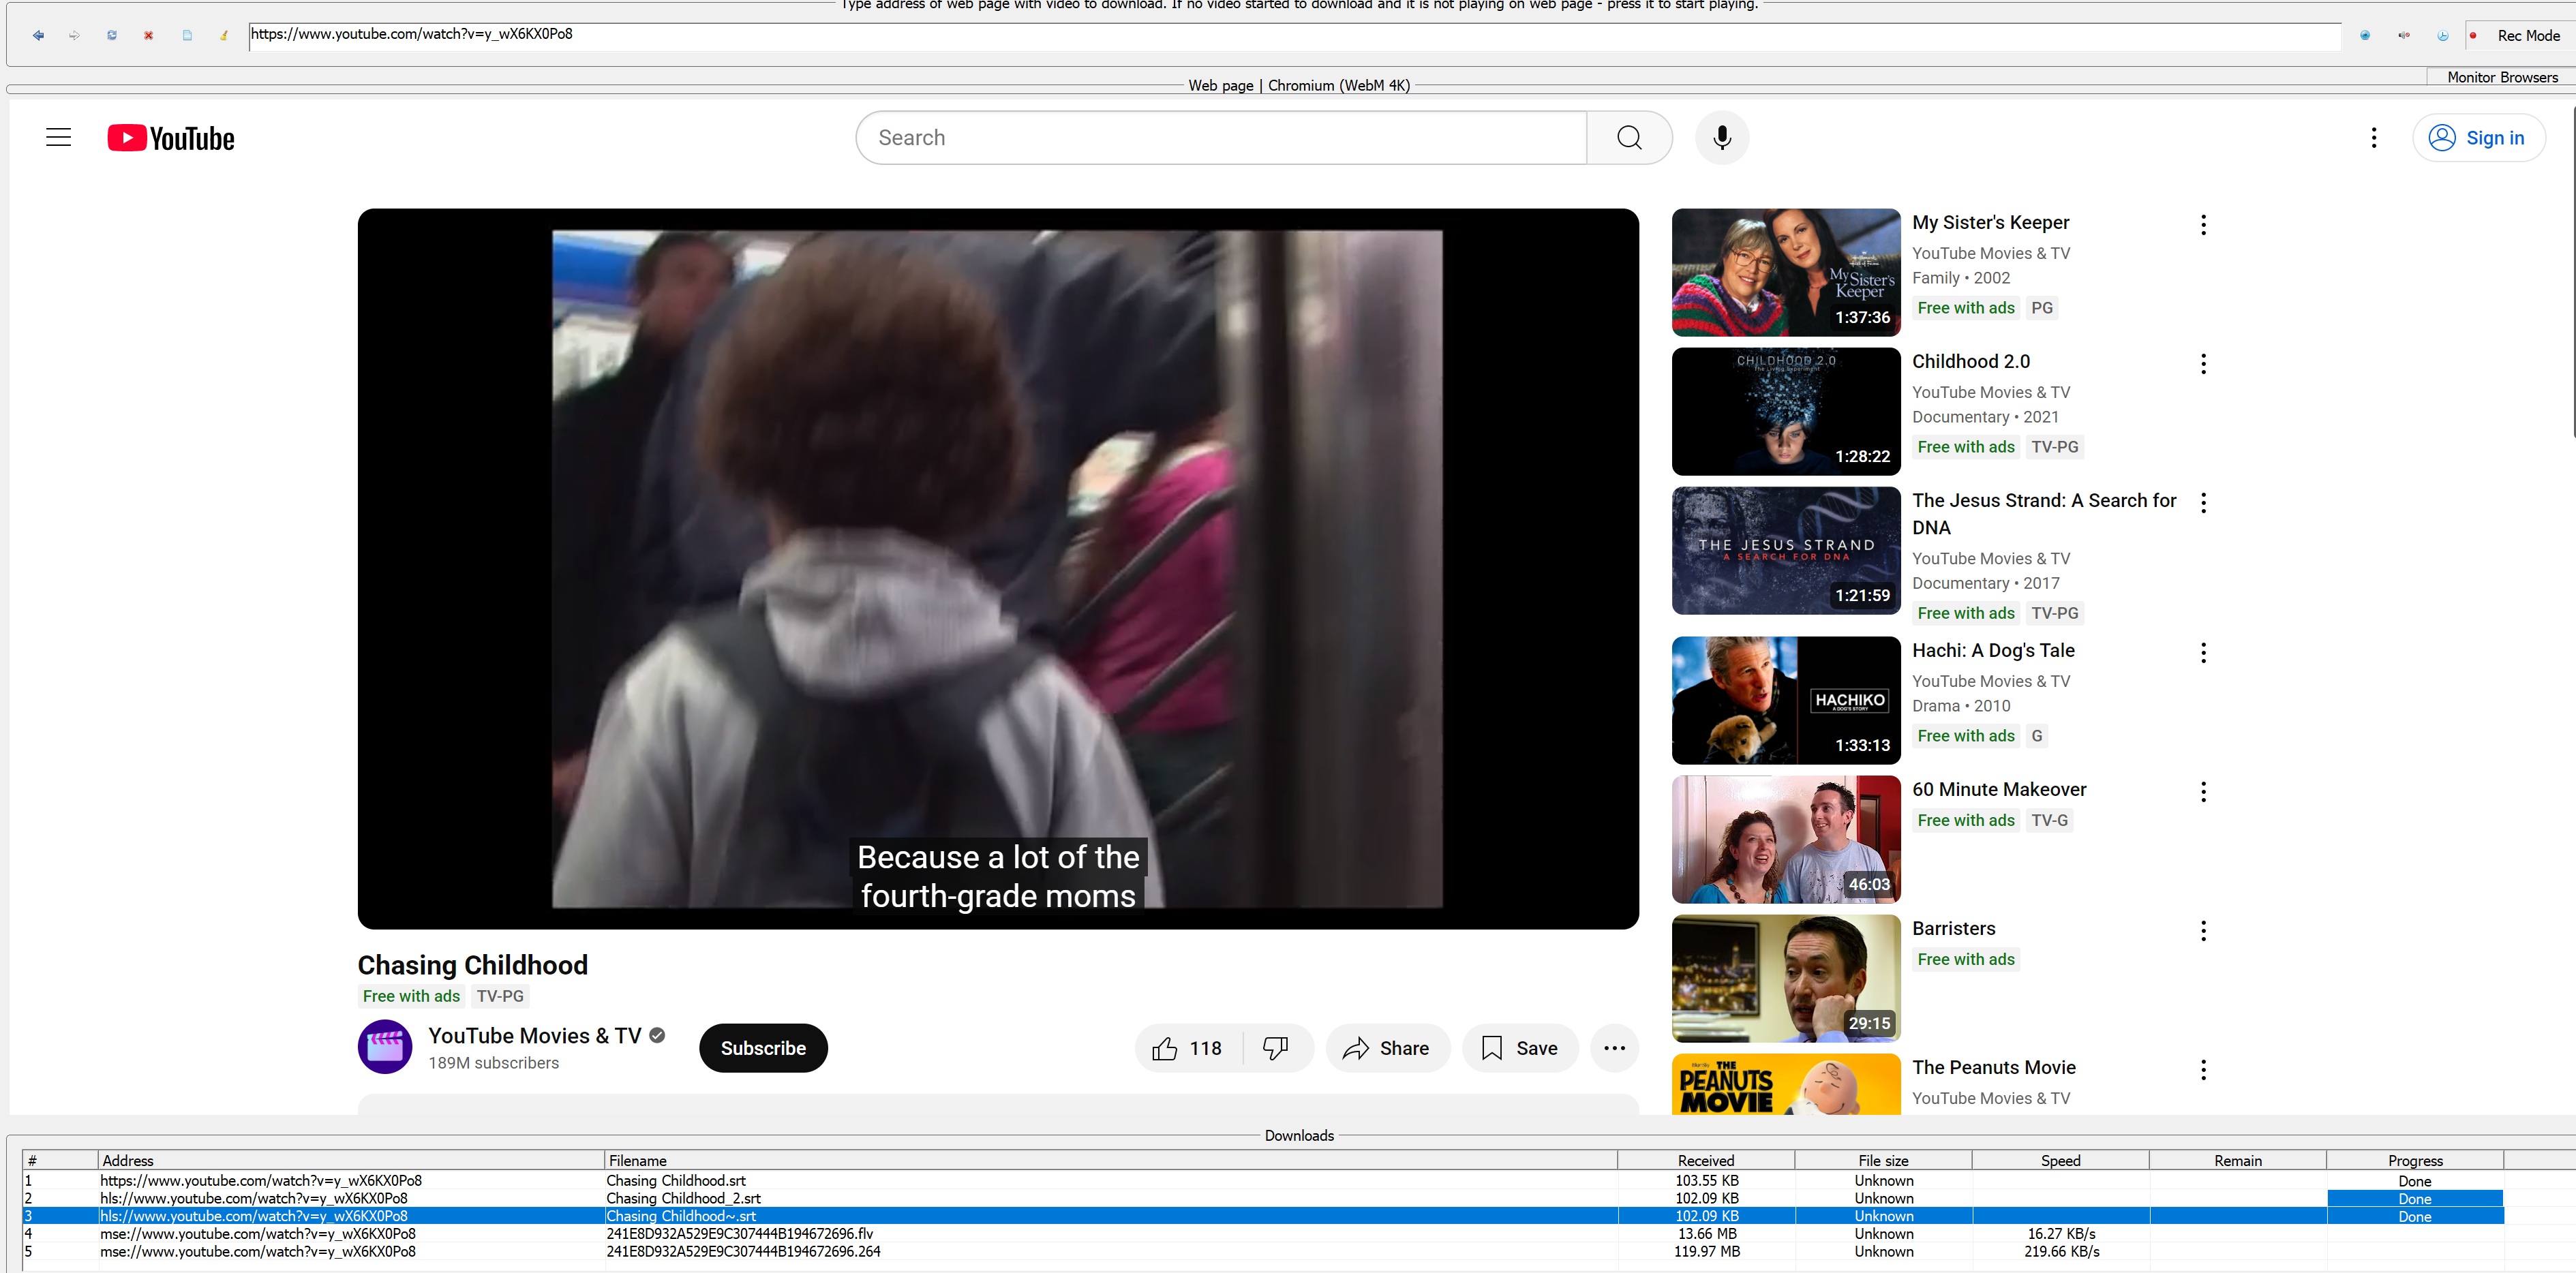Click the blue fast-forward circle icon
The image size is (2576, 1273).
click(x=2365, y=35)
